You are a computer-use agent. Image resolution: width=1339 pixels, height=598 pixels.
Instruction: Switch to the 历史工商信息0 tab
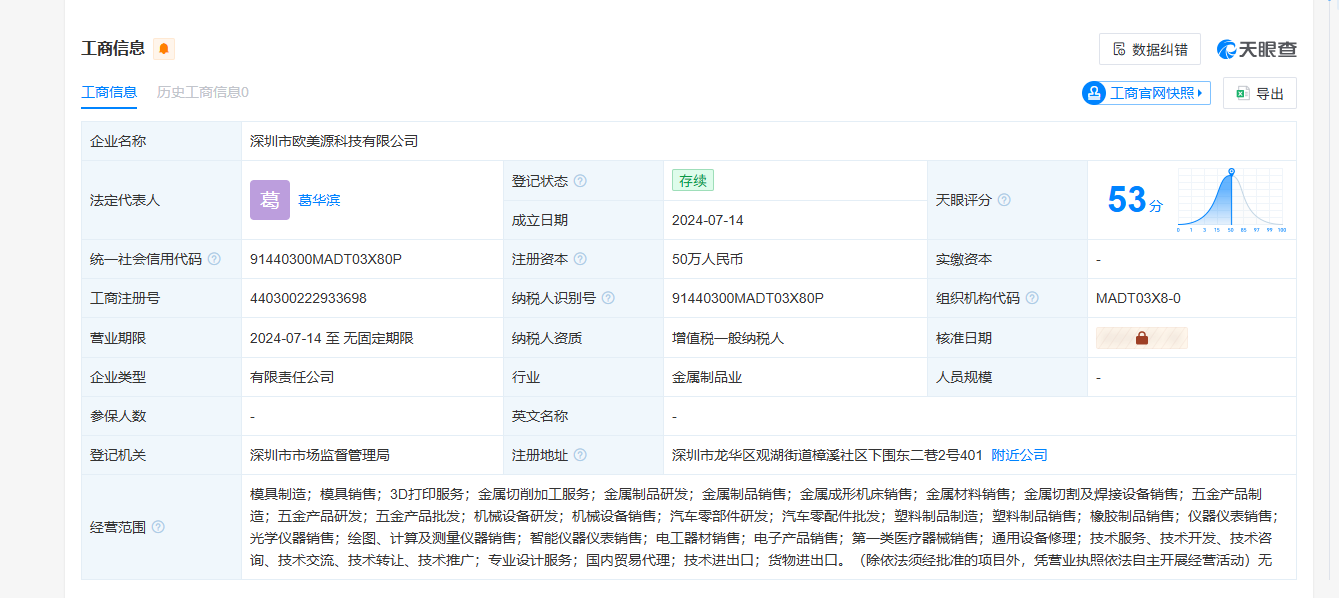(202, 92)
